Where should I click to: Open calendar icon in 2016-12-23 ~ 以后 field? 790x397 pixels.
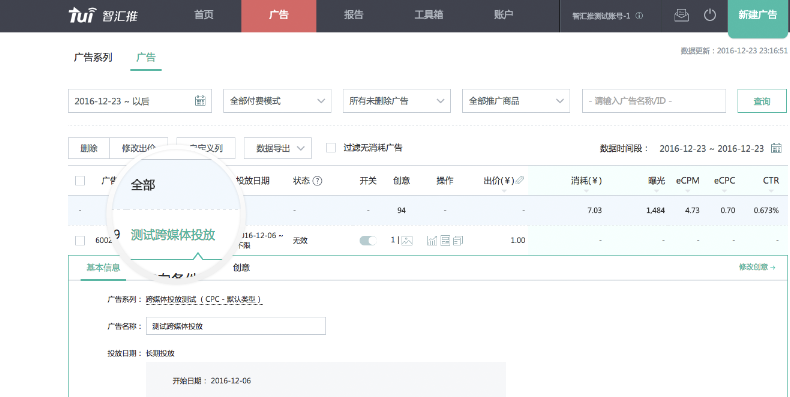click(x=200, y=100)
